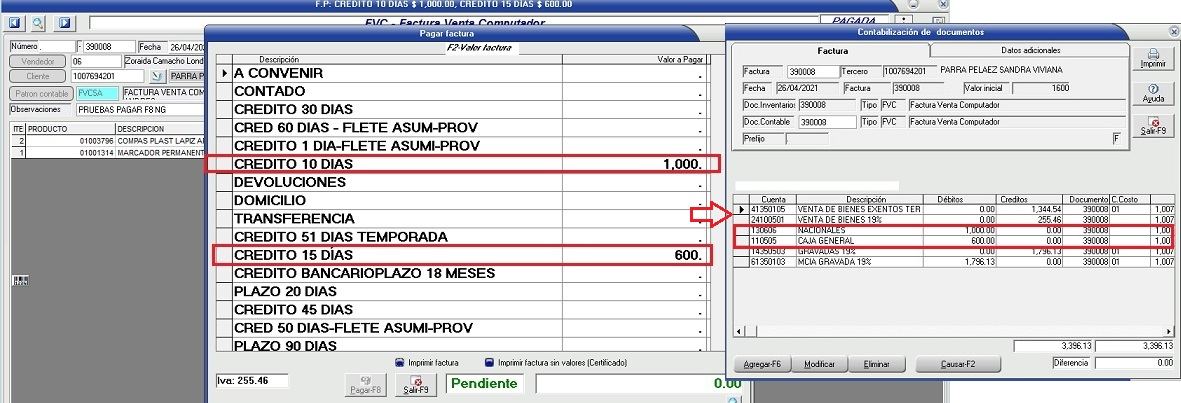Click Salir-F9 in Pagar factura dialog
The width and height of the screenshot is (1181, 403).
(x=416, y=383)
